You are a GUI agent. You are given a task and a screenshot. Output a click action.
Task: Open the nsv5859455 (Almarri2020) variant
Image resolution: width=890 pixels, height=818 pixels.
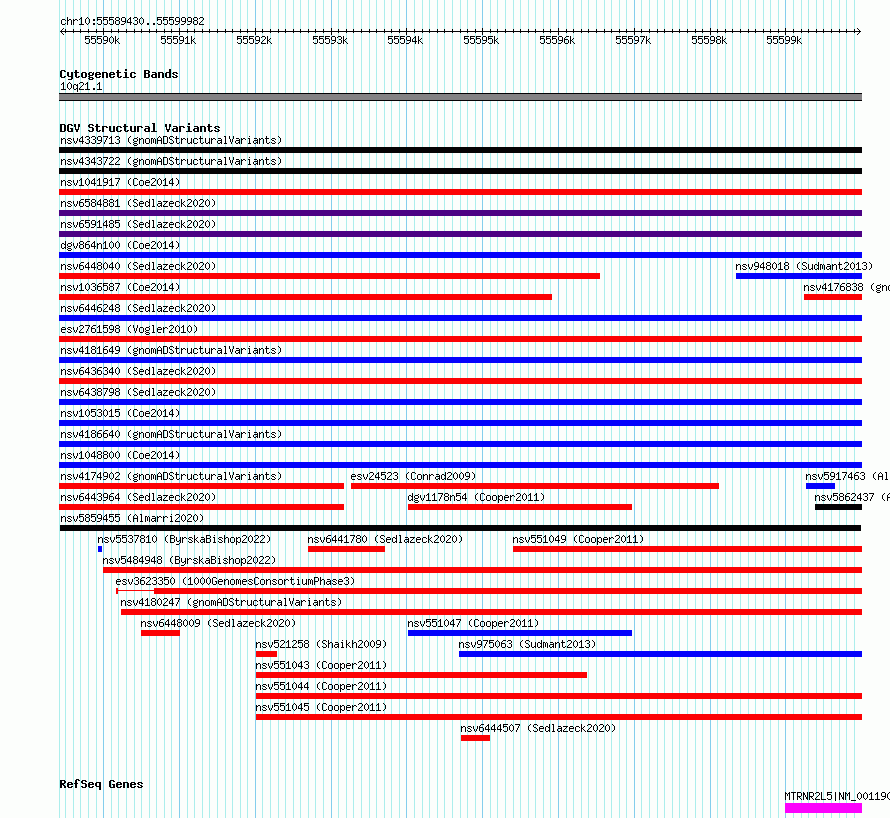[132, 518]
